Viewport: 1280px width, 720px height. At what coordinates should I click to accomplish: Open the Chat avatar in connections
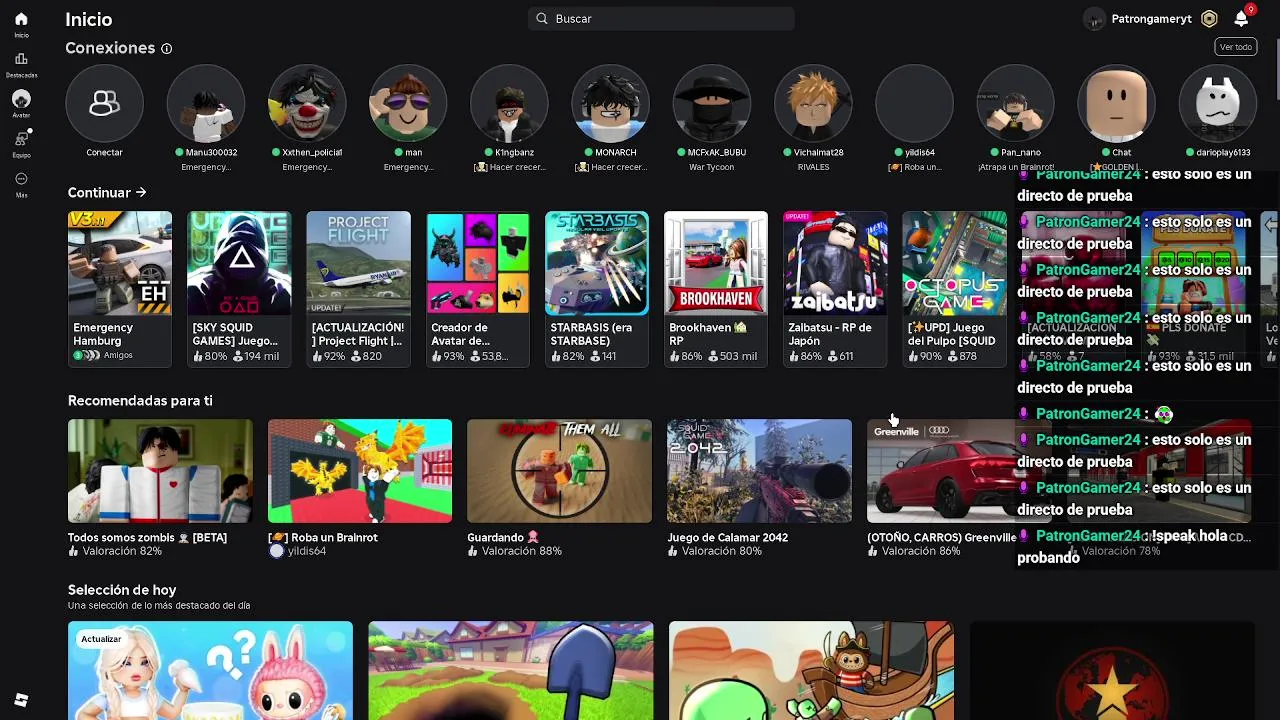click(1116, 103)
